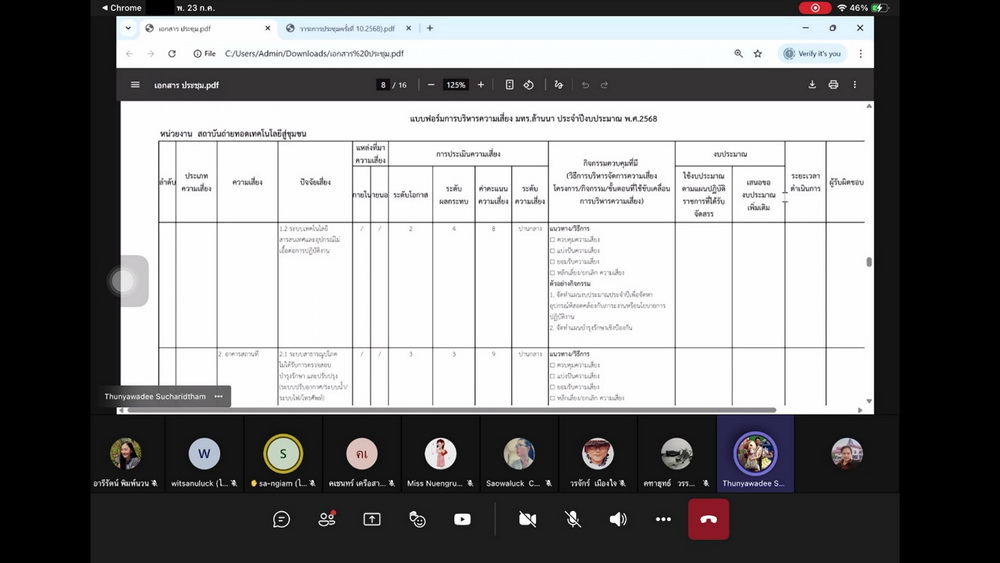Rotate the PDF counterclockwise
The height and width of the screenshot is (563, 1000).
pos(529,85)
